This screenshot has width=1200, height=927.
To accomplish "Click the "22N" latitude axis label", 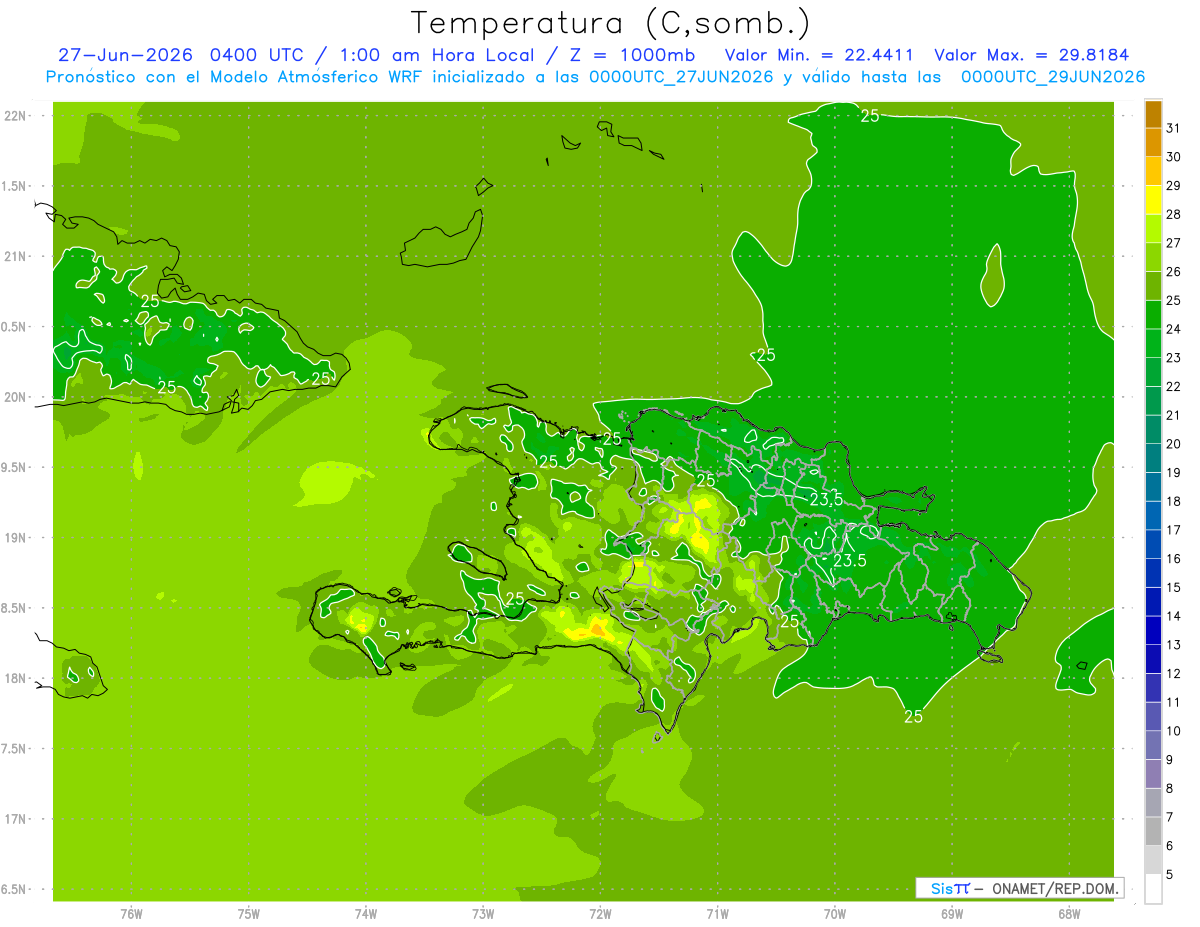I will [16, 115].
